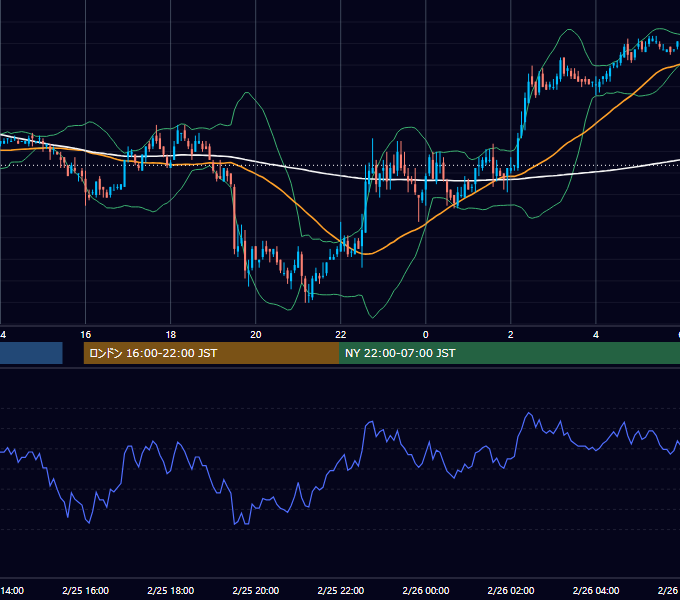Image resolution: width=680 pixels, height=600 pixels.
Task: Click the "18" hour label on price chart axis
Action: [171, 335]
